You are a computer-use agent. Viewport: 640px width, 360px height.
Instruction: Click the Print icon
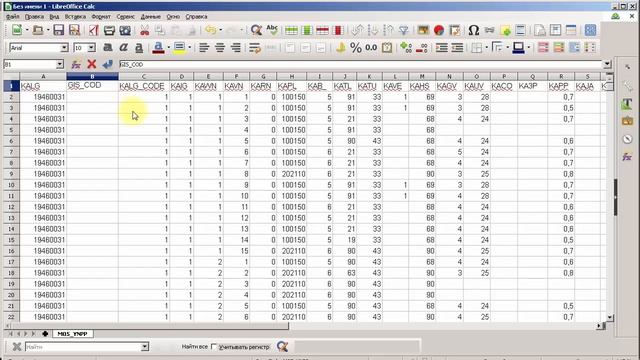tap(109, 30)
